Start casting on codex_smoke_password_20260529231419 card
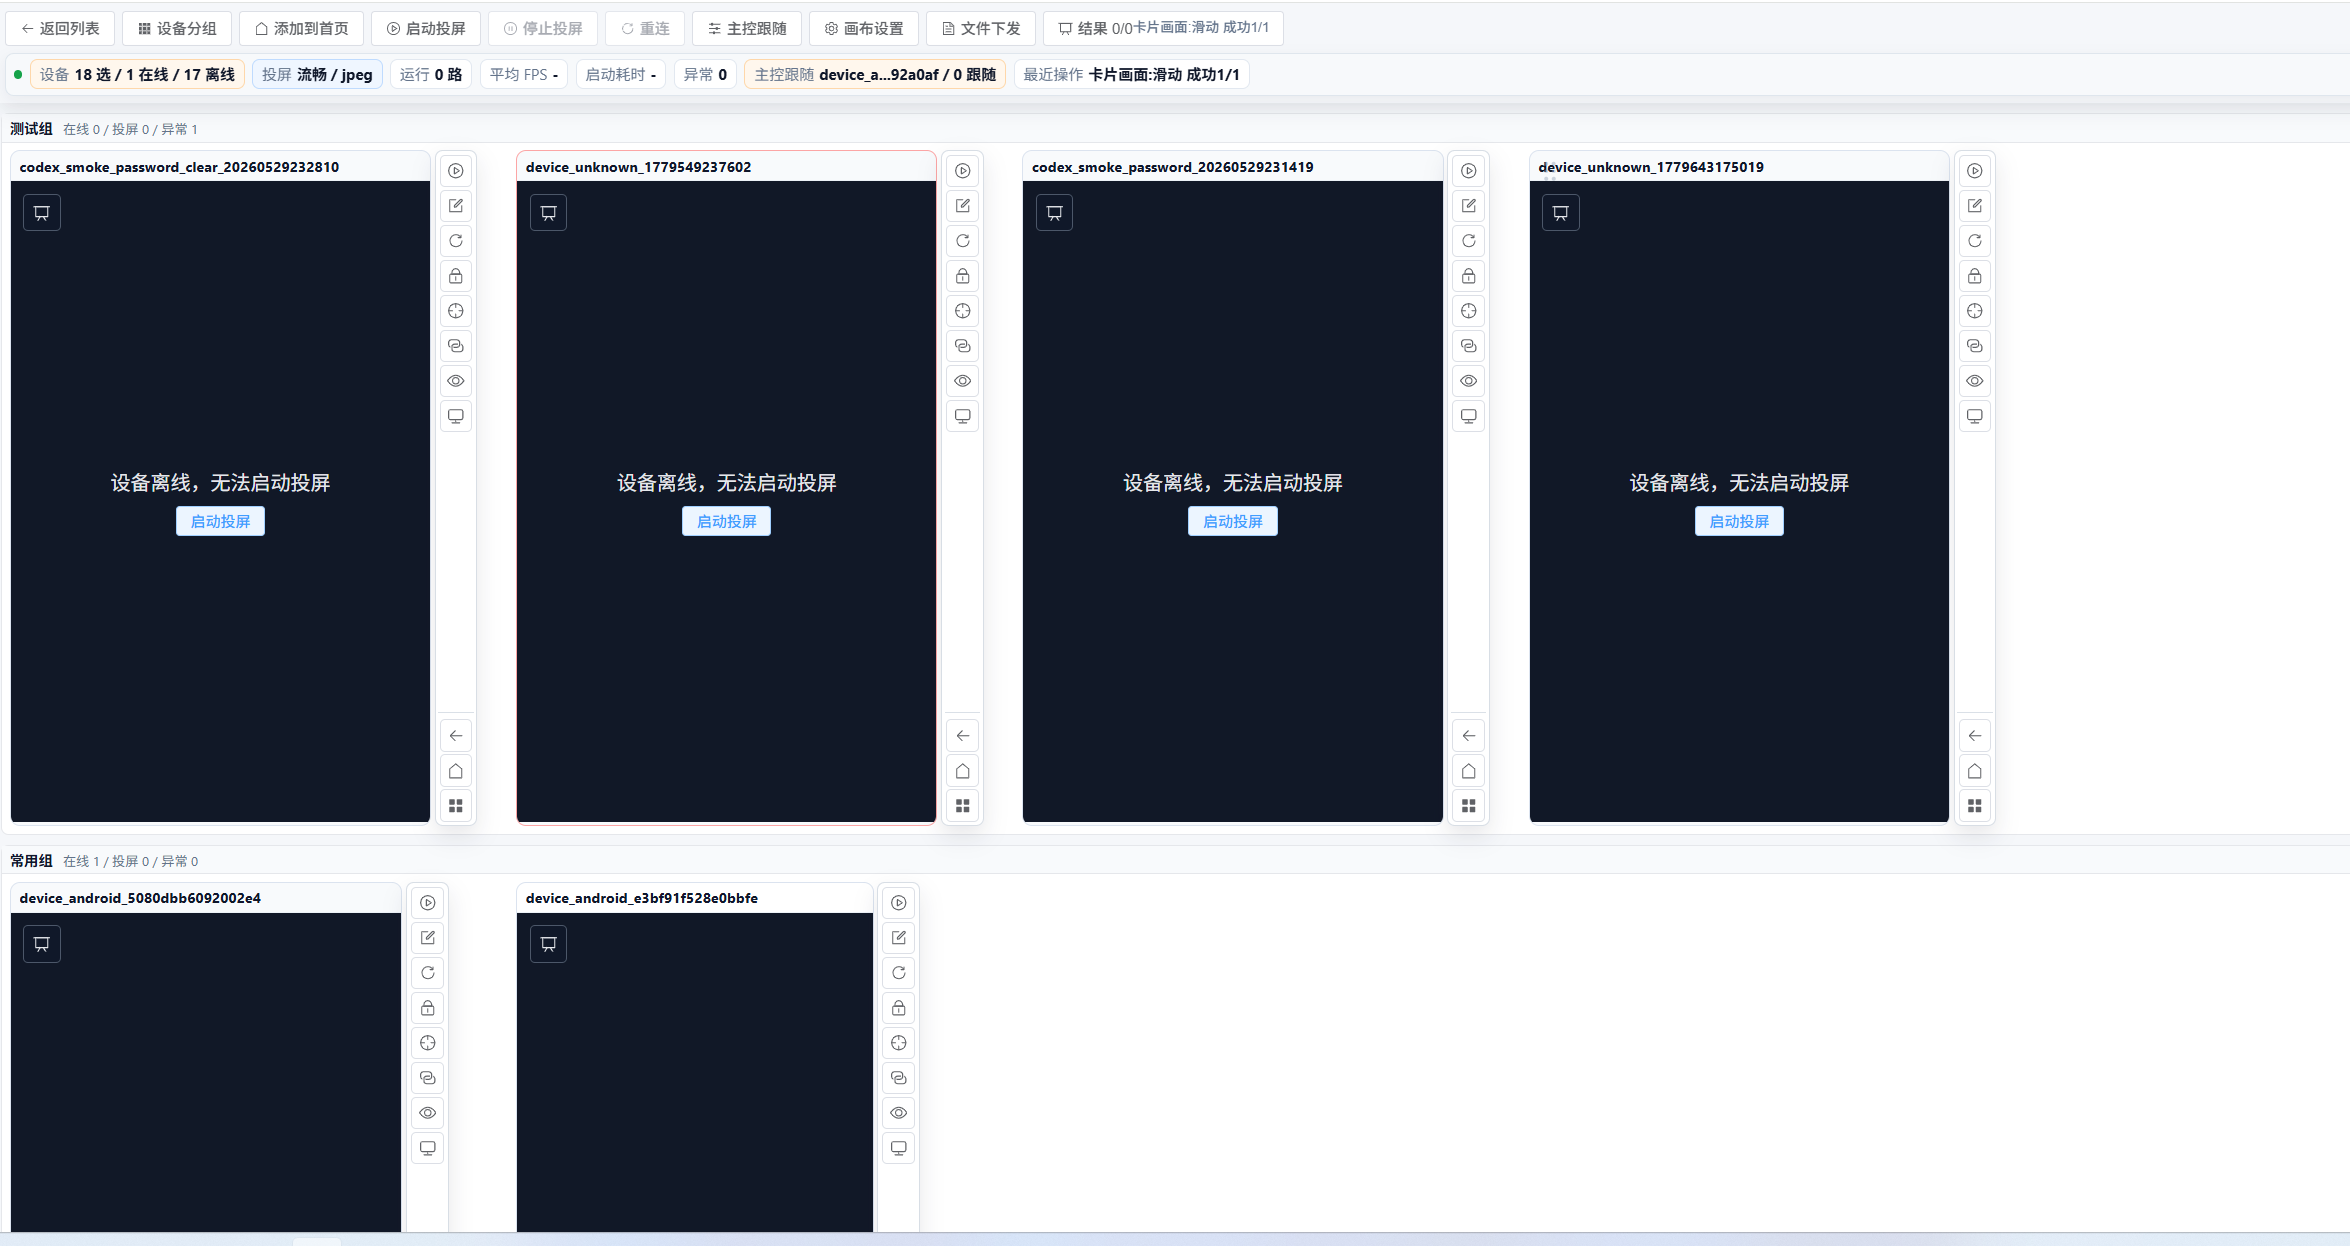This screenshot has width=2350, height=1246. [1232, 521]
